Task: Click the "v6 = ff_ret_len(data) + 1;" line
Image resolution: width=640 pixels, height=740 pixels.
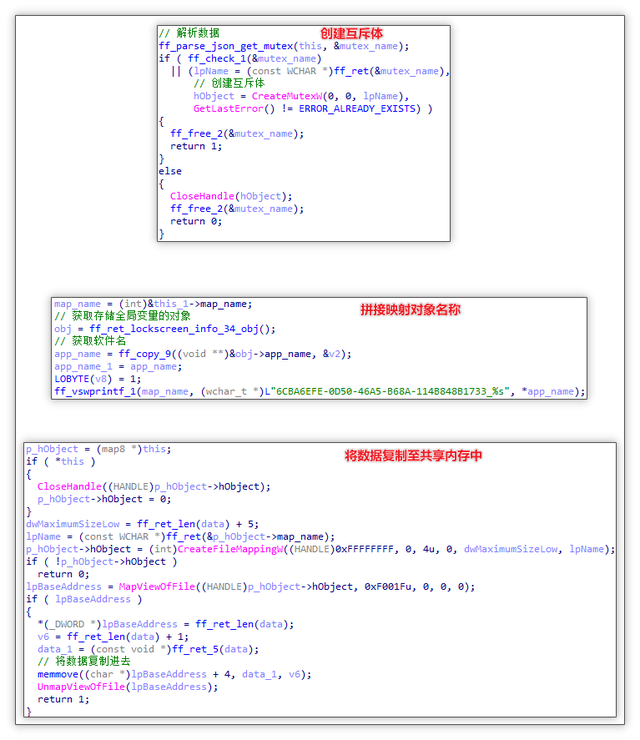Action: 113,637
